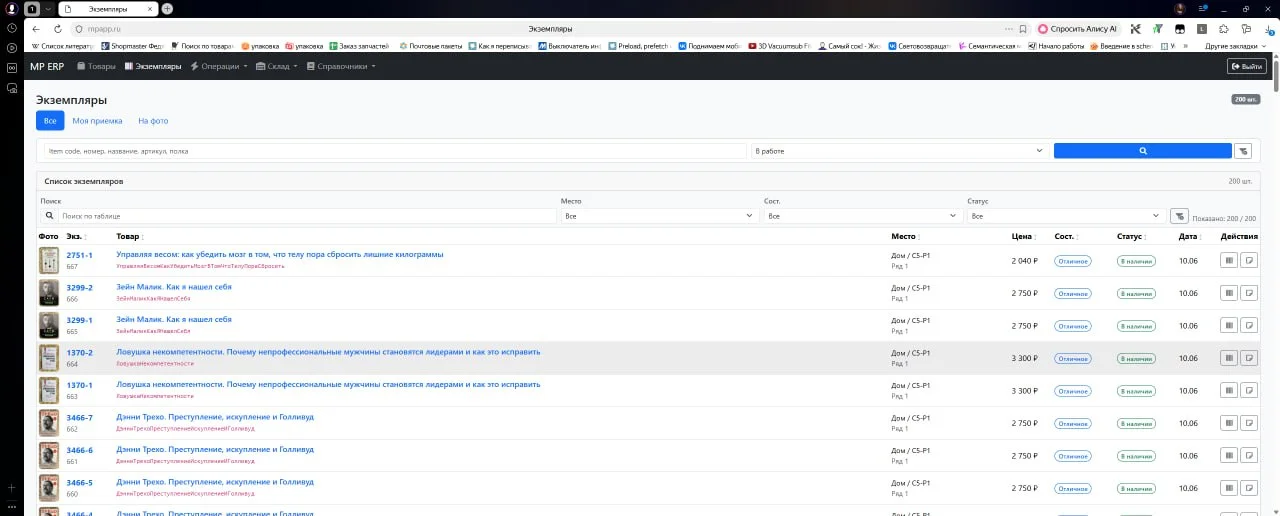Open the На фото tab

coord(153,121)
